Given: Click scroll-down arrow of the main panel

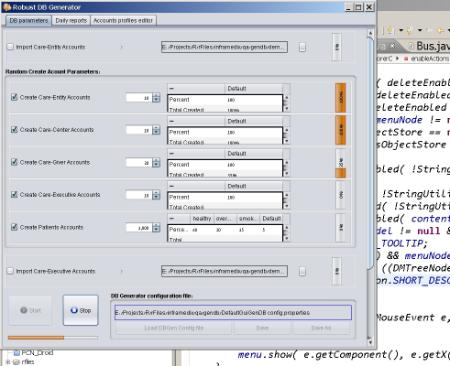Looking at the screenshot, I should point(370,341).
